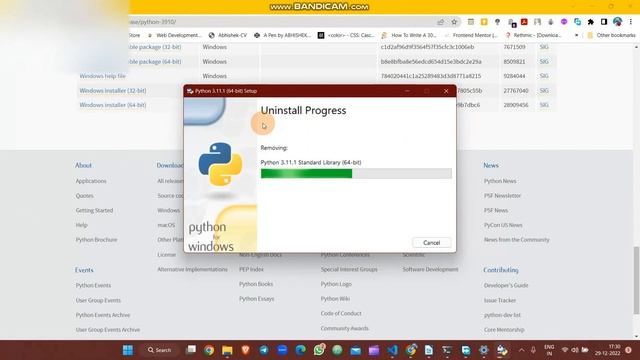Open Microsoft Edge from the taskbar
Image resolution: width=640 pixels, height=360 pixels.
pos(300,350)
